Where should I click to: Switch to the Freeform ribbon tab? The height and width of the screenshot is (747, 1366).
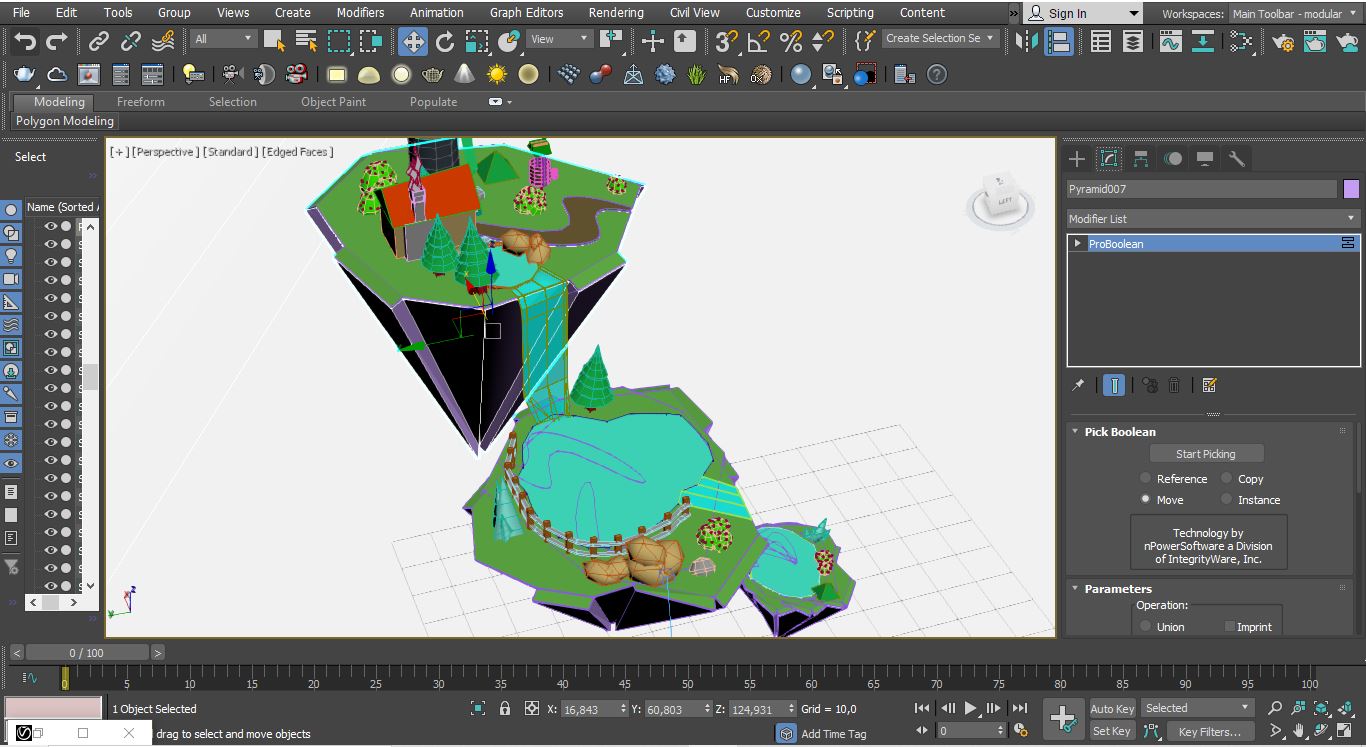[x=141, y=102]
